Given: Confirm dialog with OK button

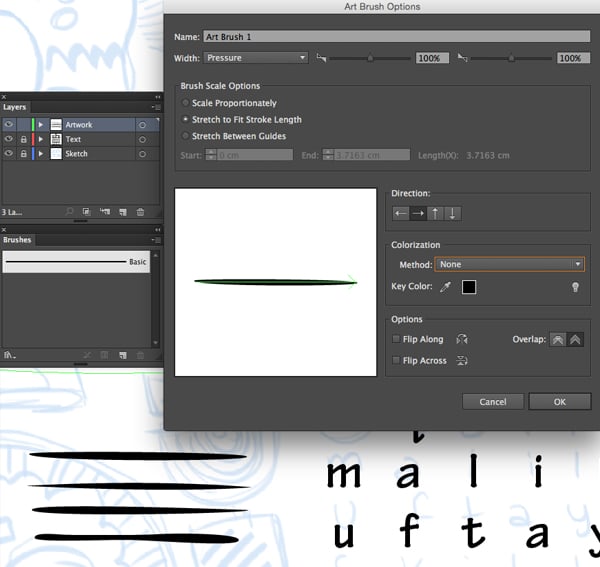Looking at the screenshot, I should tap(560, 402).
